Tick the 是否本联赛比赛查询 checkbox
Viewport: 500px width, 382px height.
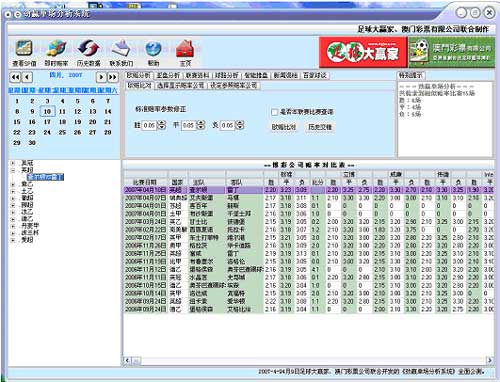click(275, 112)
